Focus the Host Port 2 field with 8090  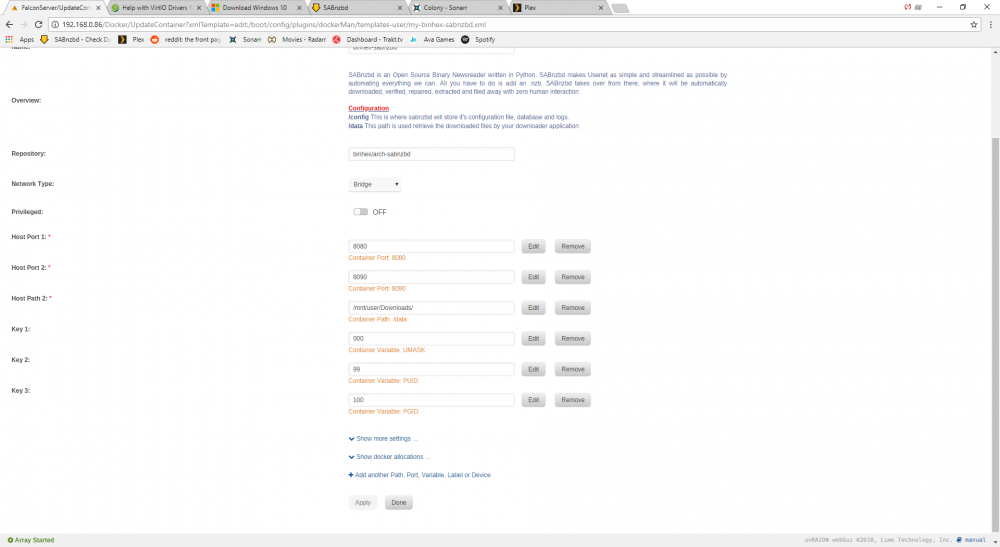pyautogui.click(x=431, y=277)
